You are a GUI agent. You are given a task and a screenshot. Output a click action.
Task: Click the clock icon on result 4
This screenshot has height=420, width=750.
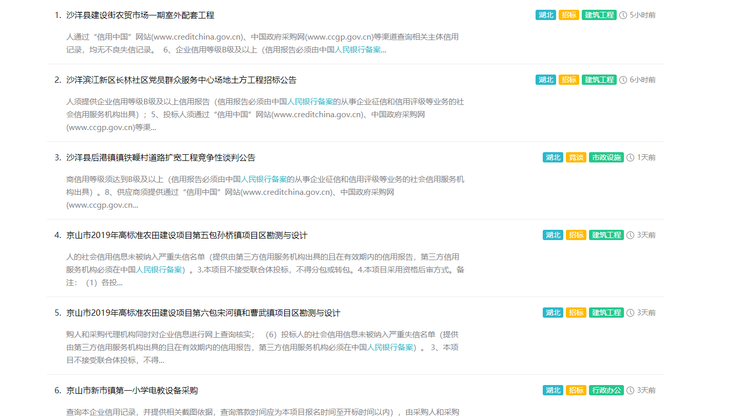pyautogui.click(x=631, y=235)
